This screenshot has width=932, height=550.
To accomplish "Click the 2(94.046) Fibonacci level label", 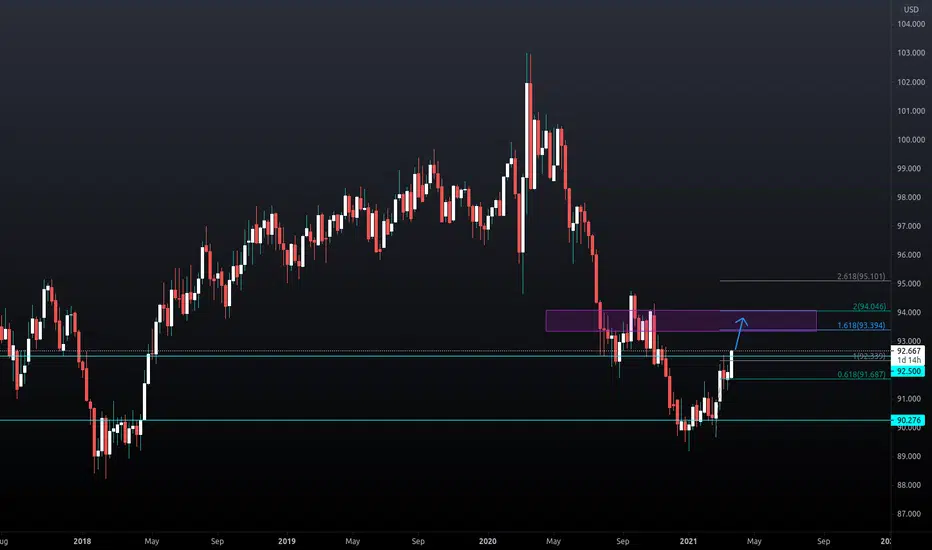I will pyautogui.click(x=869, y=307).
